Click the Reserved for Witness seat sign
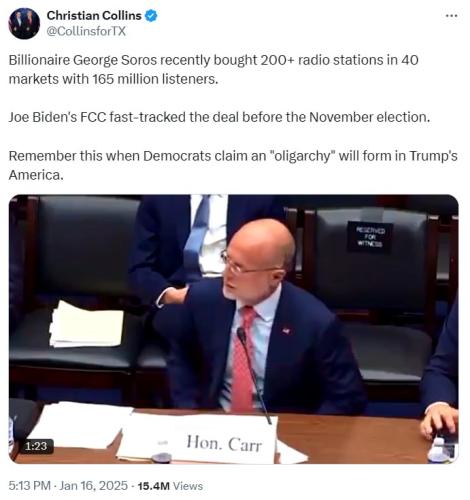The height and width of the screenshot is (500, 470). 369,237
